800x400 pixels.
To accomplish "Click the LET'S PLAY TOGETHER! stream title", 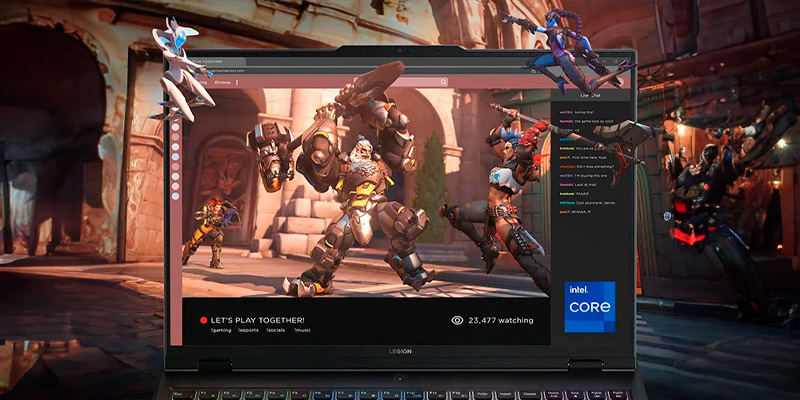I will click(258, 320).
